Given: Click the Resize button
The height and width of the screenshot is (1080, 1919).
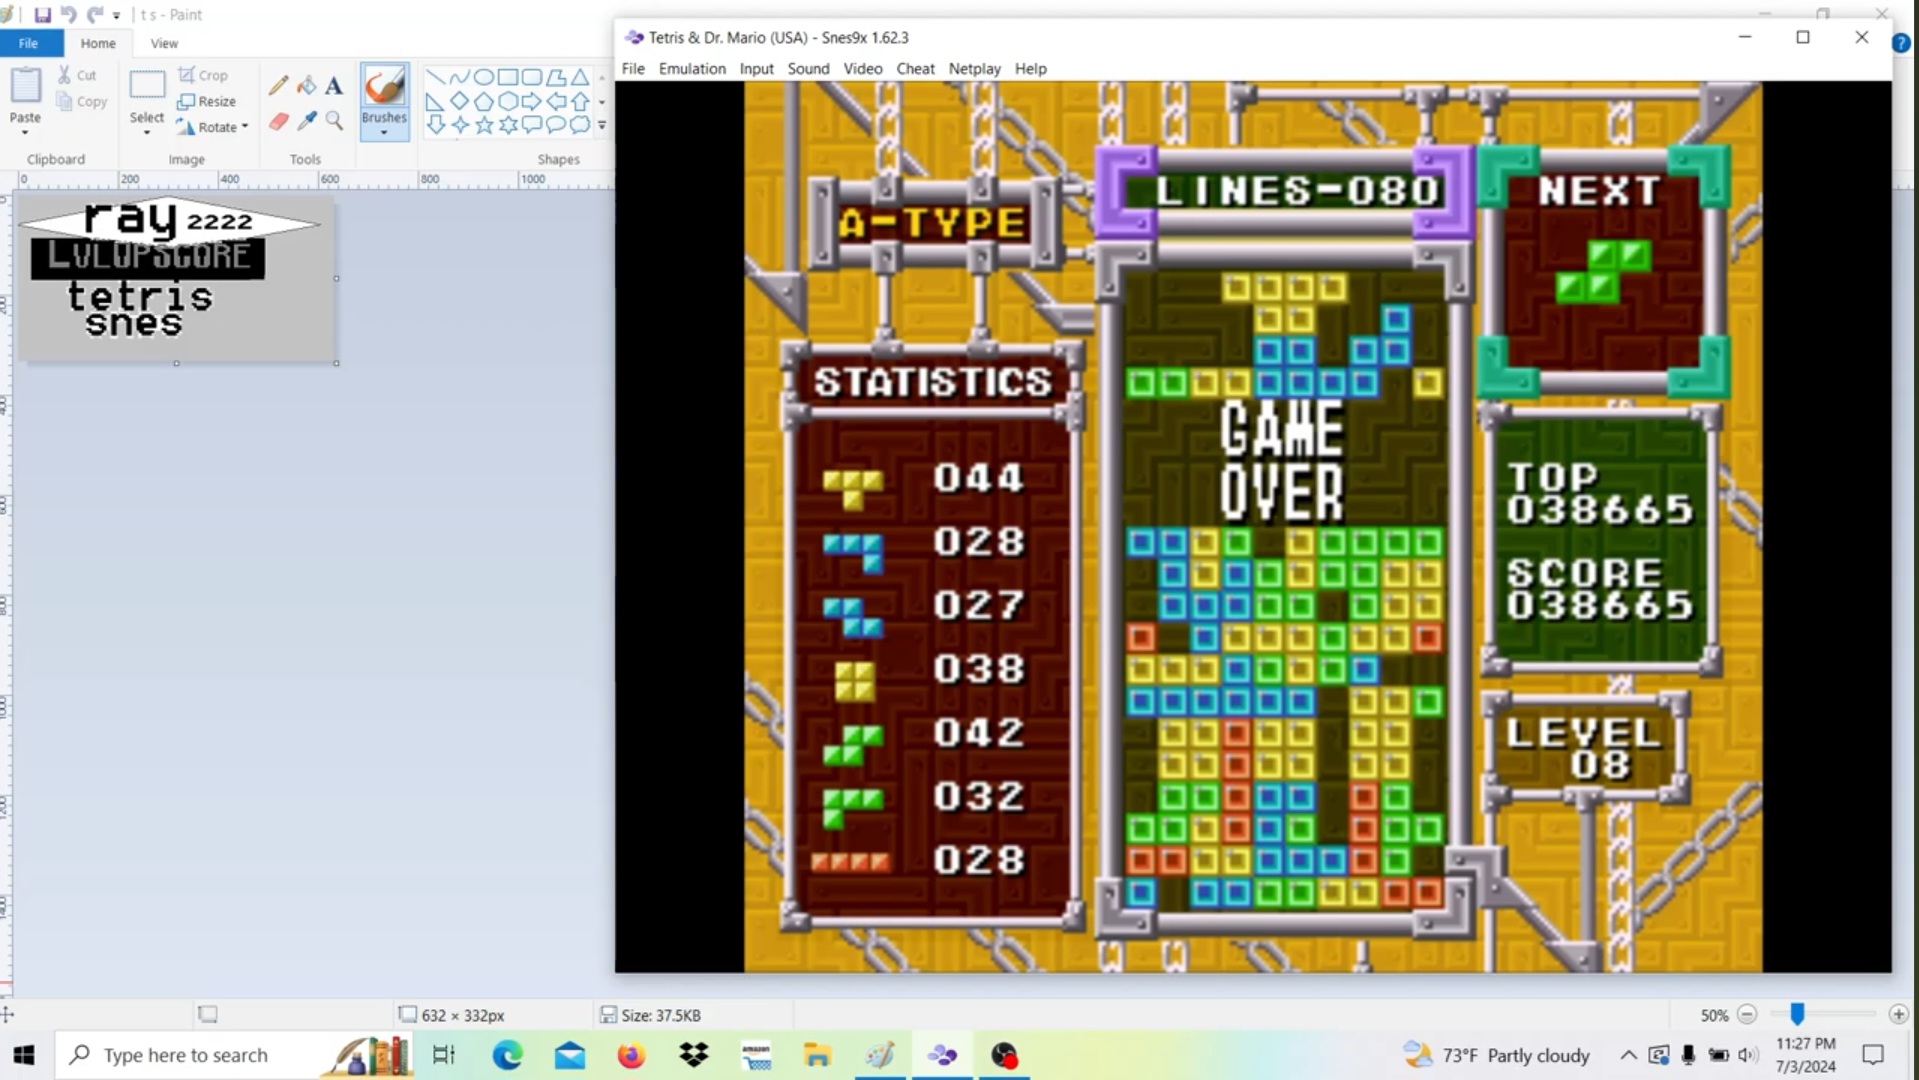Looking at the screenshot, I should [x=207, y=101].
